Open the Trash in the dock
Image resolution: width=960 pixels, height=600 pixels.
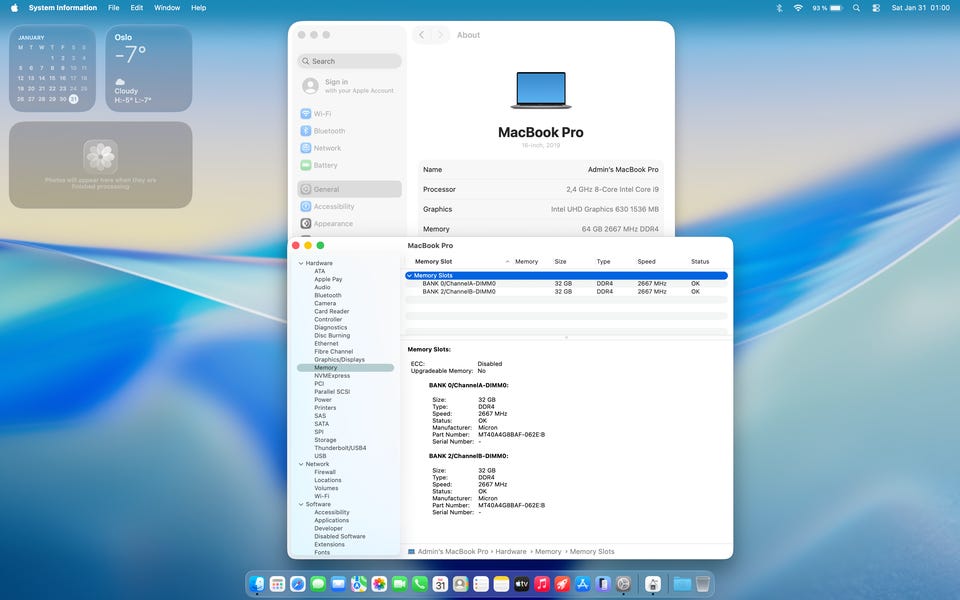click(704, 583)
